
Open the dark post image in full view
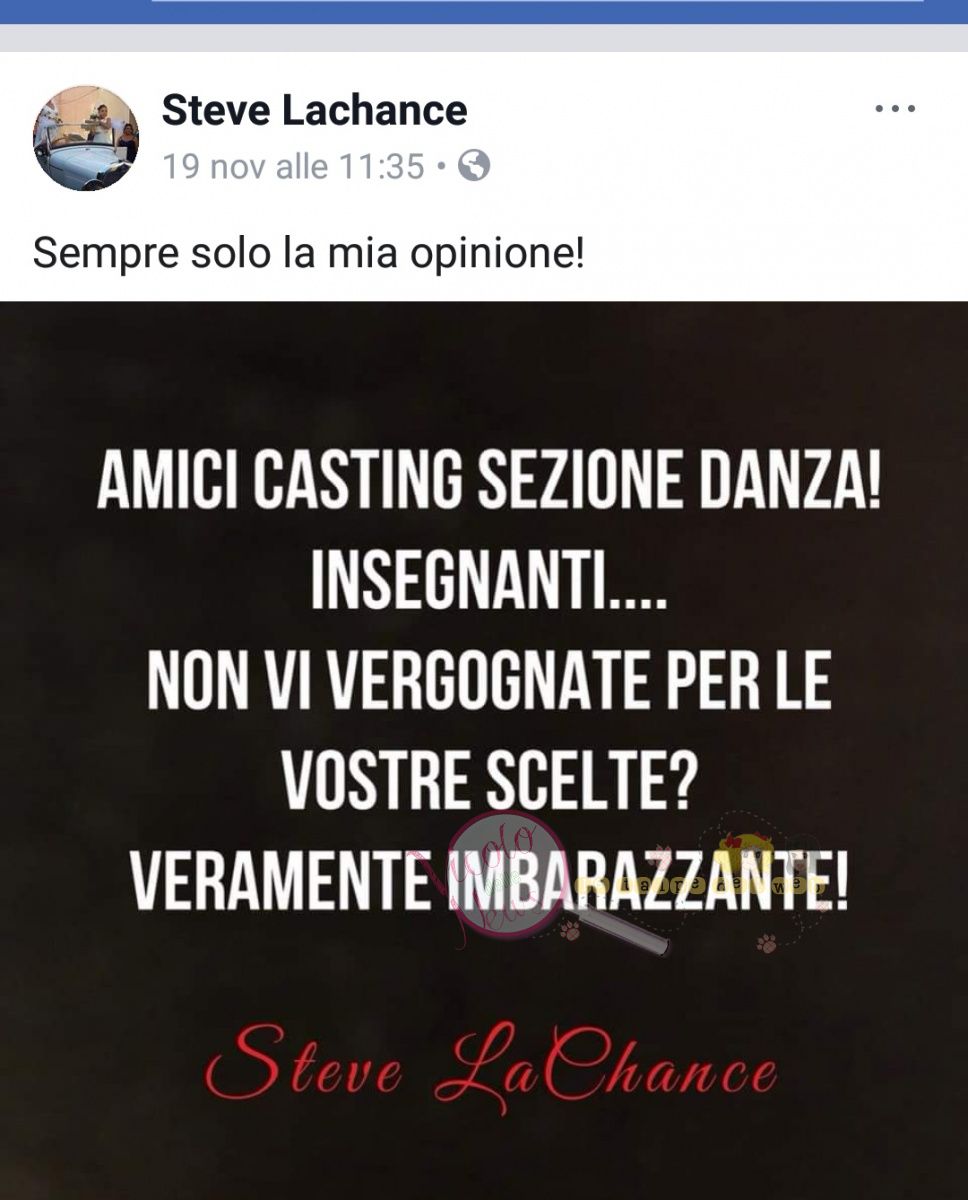tap(484, 750)
